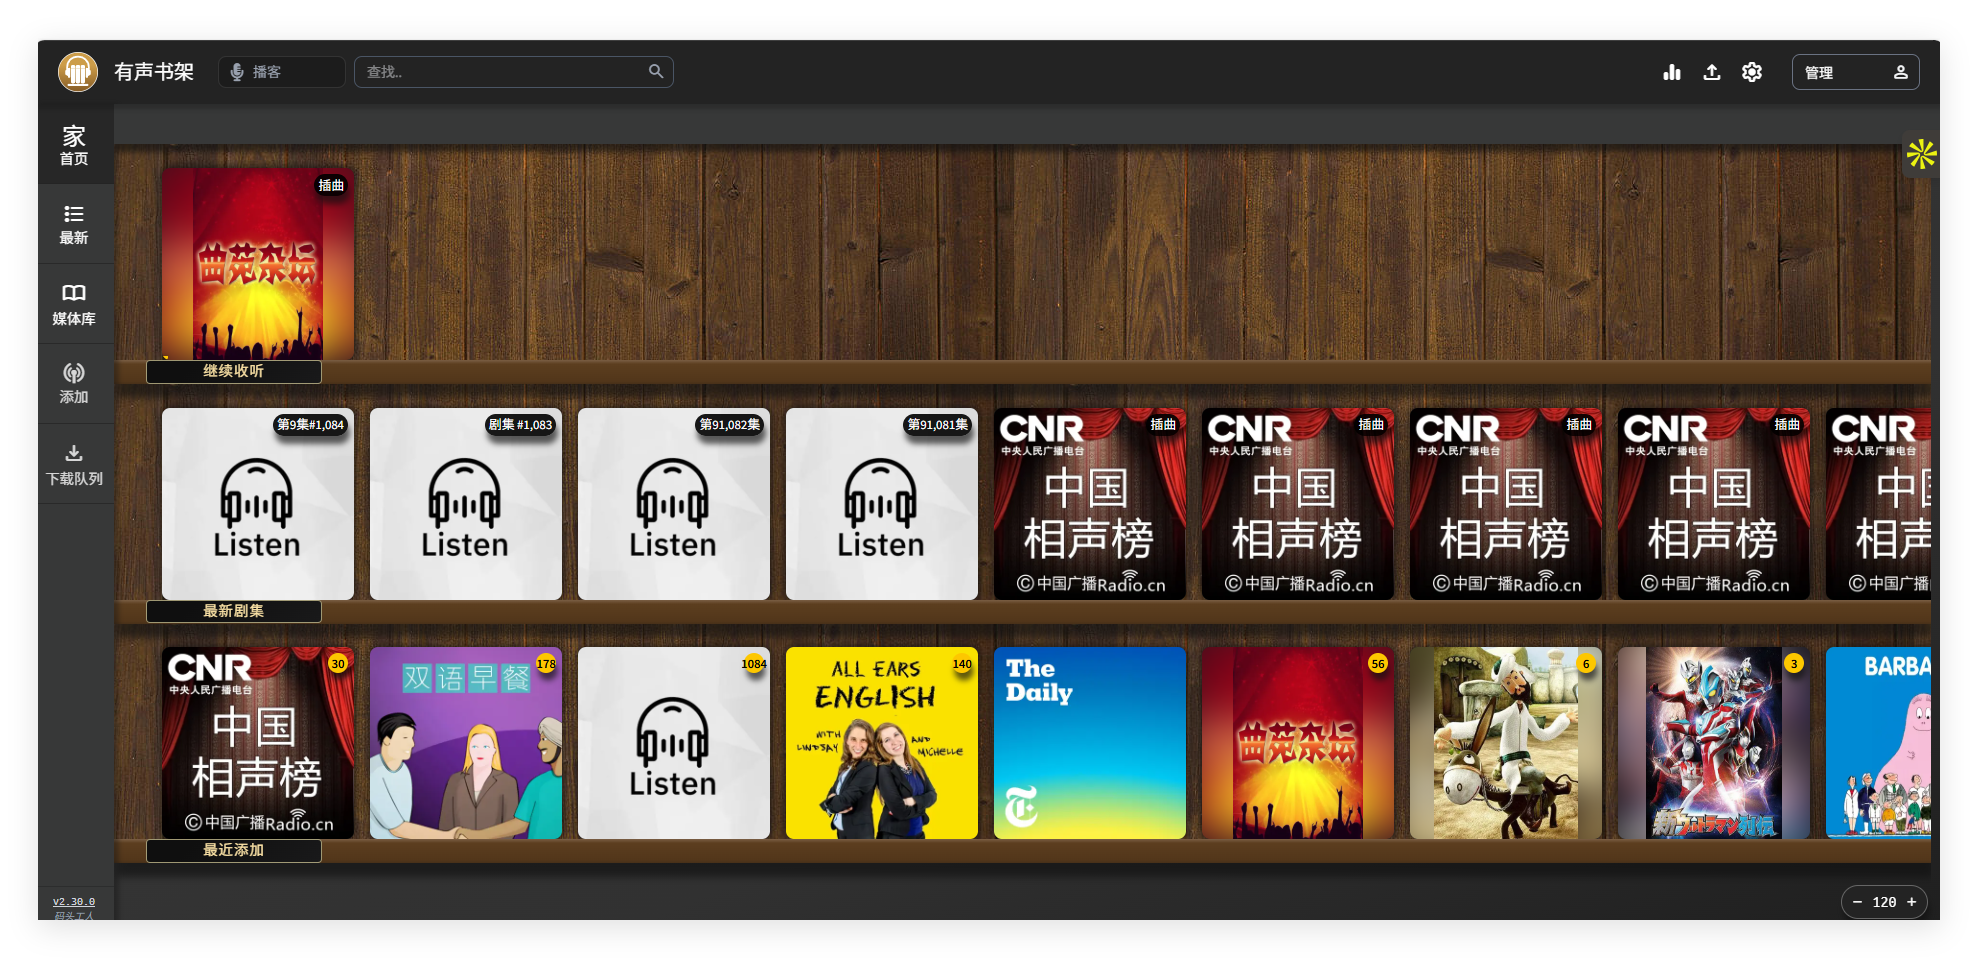Viewport: 1978px width, 958px height.
Task: Open the Ultraman cover with badge 3
Action: pyautogui.click(x=1714, y=743)
